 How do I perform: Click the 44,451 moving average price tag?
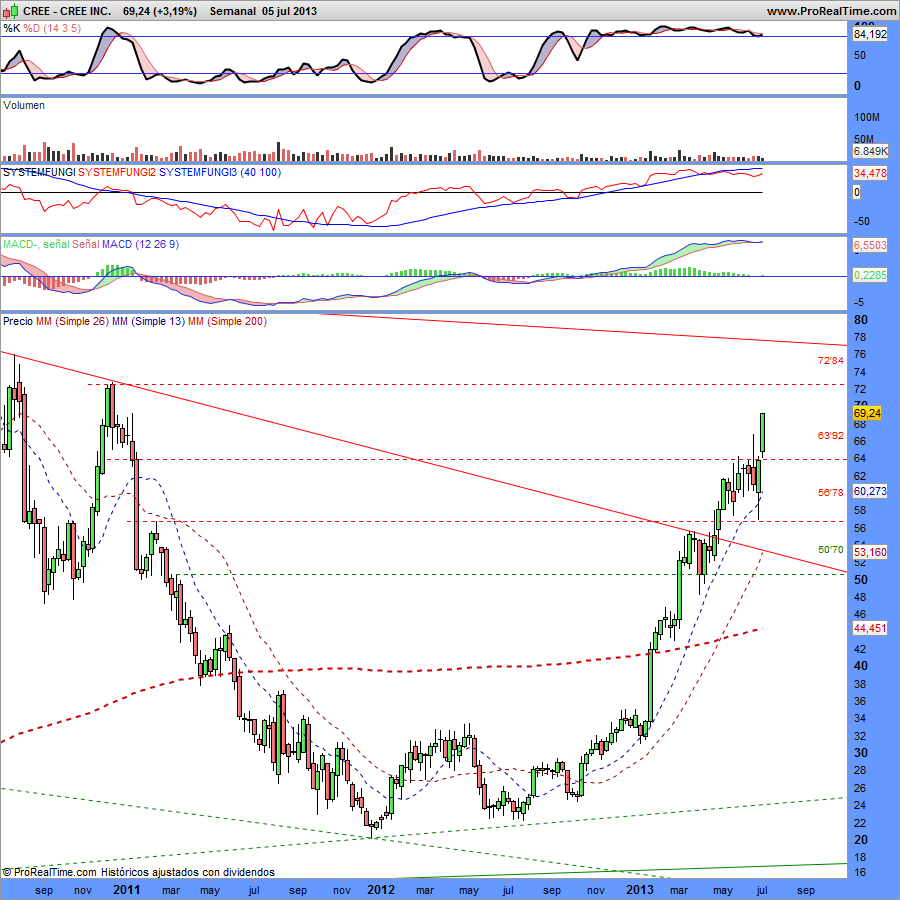pyautogui.click(x=866, y=628)
